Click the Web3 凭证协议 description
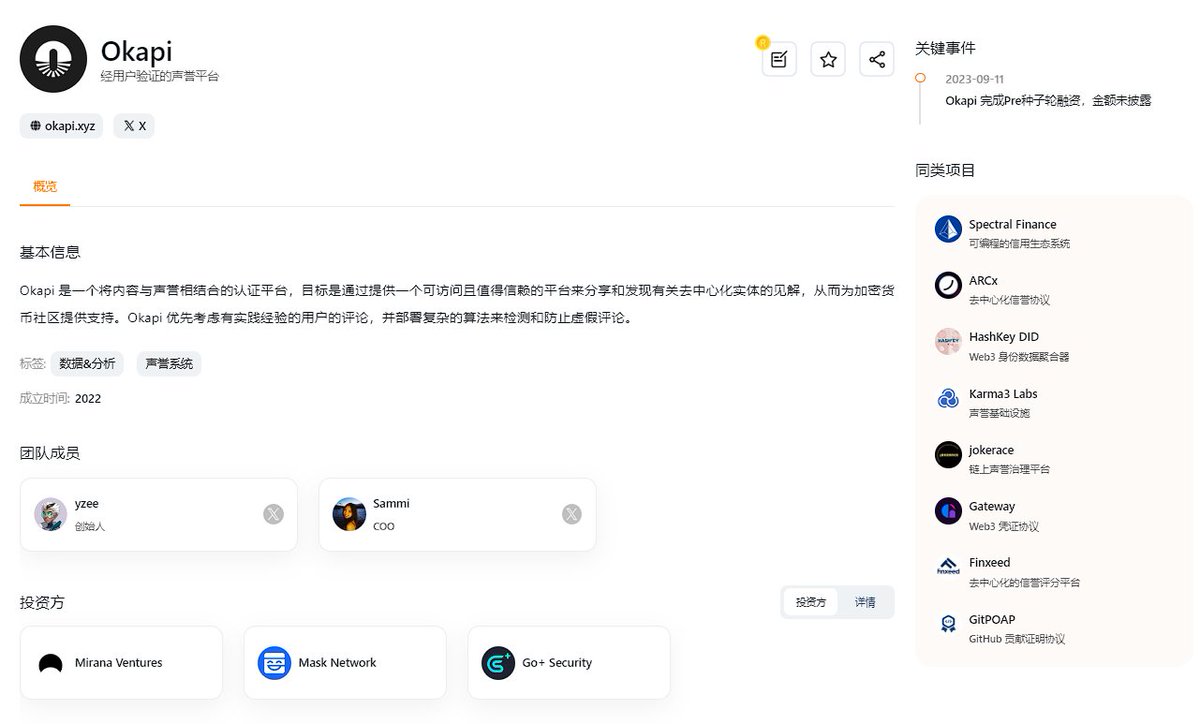1200x724 pixels. (1004, 526)
